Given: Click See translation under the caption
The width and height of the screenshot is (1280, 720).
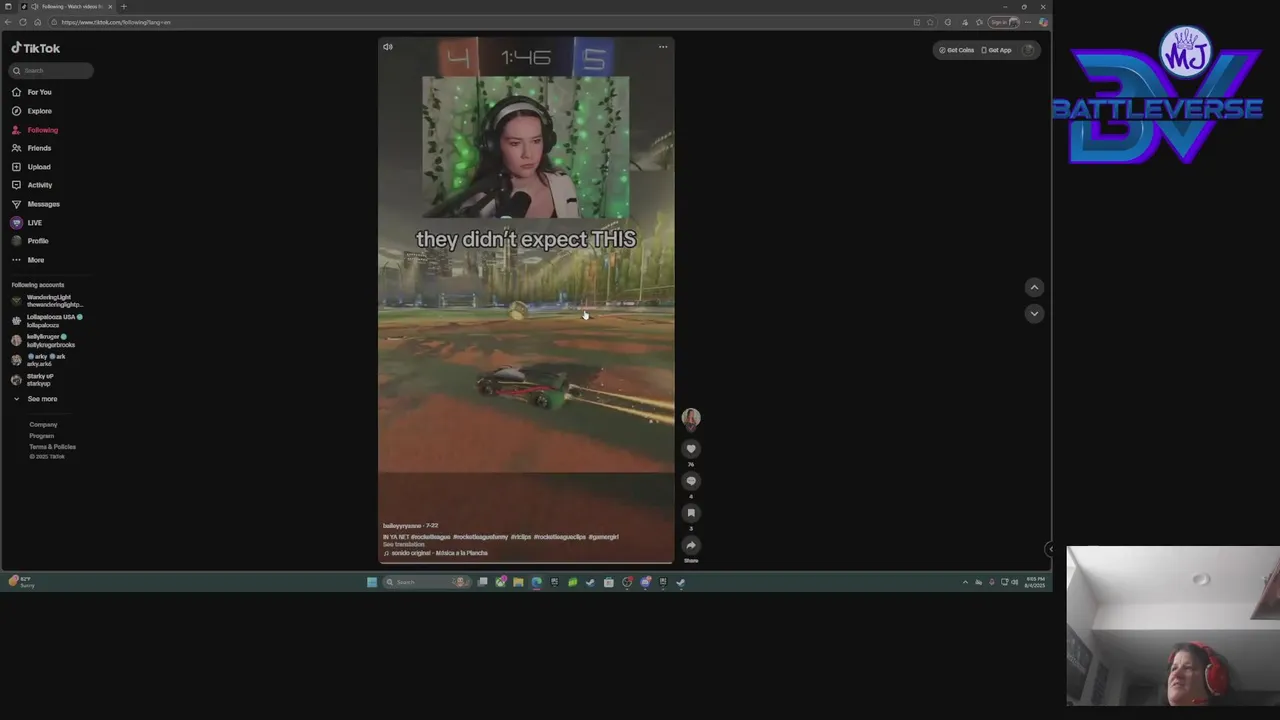Looking at the screenshot, I should click(x=404, y=545).
